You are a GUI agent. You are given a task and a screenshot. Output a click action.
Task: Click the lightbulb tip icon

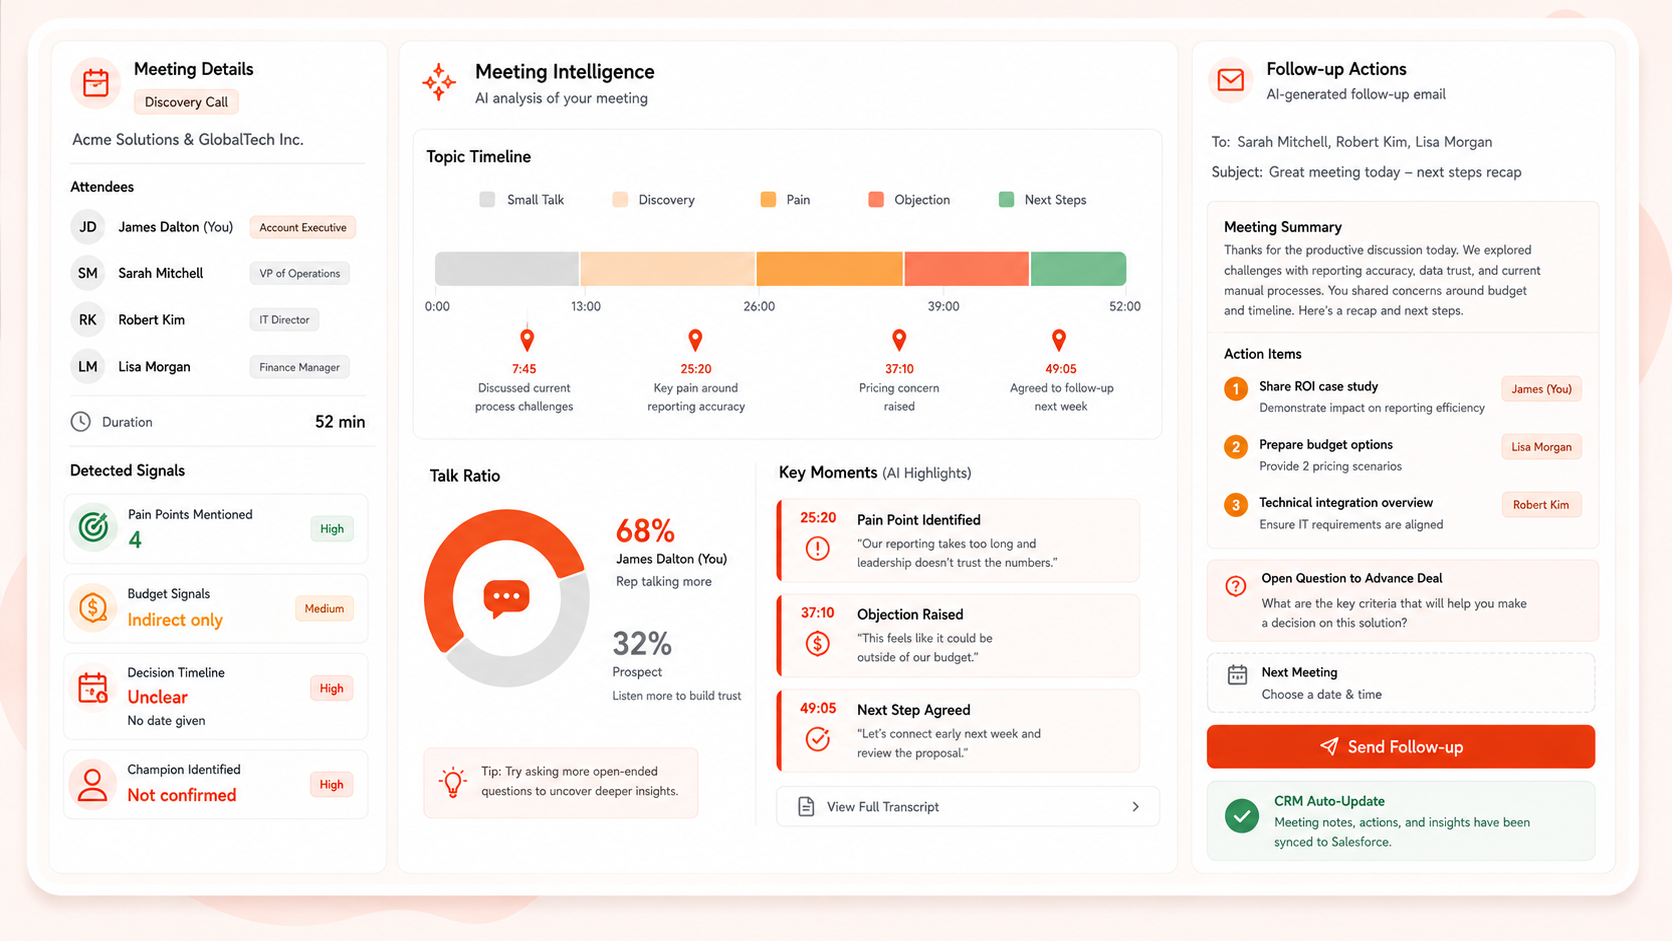pyautogui.click(x=453, y=782)
